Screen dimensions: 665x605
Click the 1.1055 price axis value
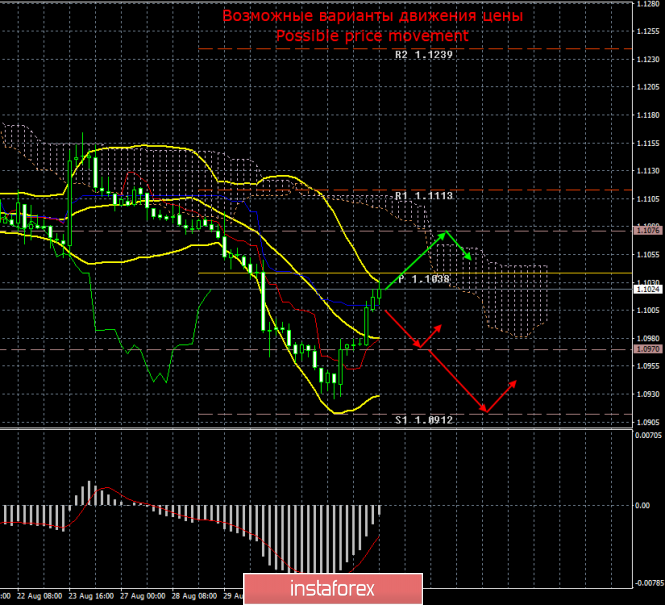pyautogui.click(x=648, y=254)
